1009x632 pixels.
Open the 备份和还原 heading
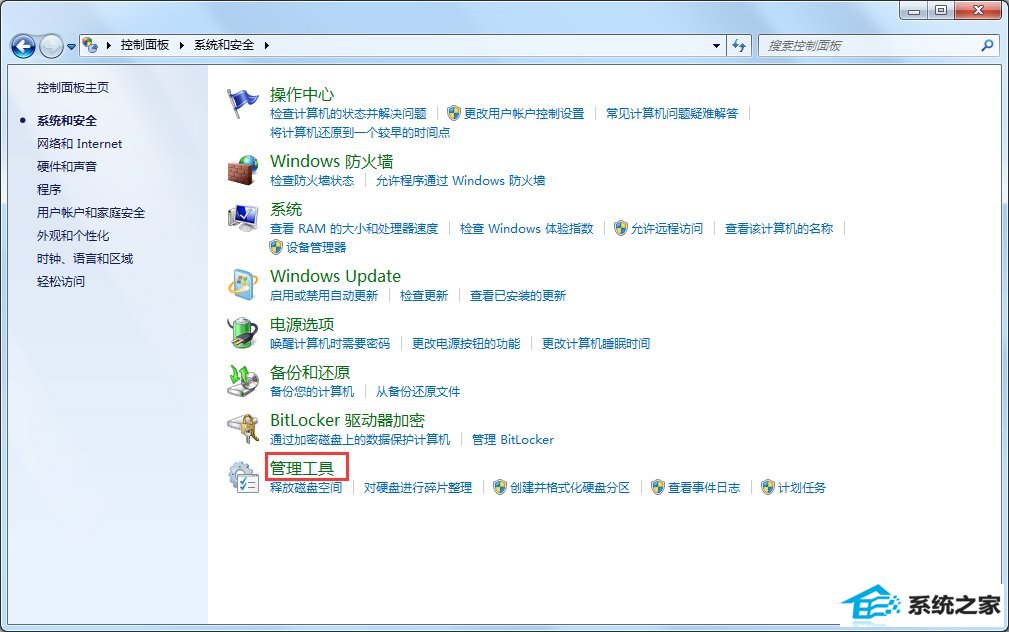point(310,372)
